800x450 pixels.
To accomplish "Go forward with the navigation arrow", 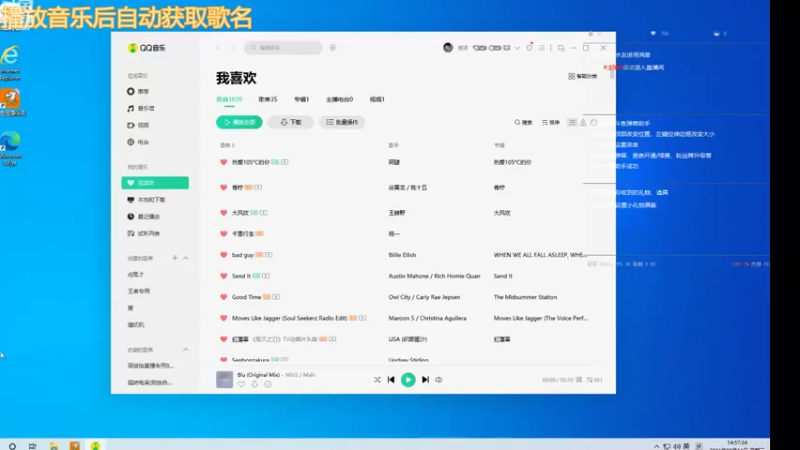I will click(233, 47).
